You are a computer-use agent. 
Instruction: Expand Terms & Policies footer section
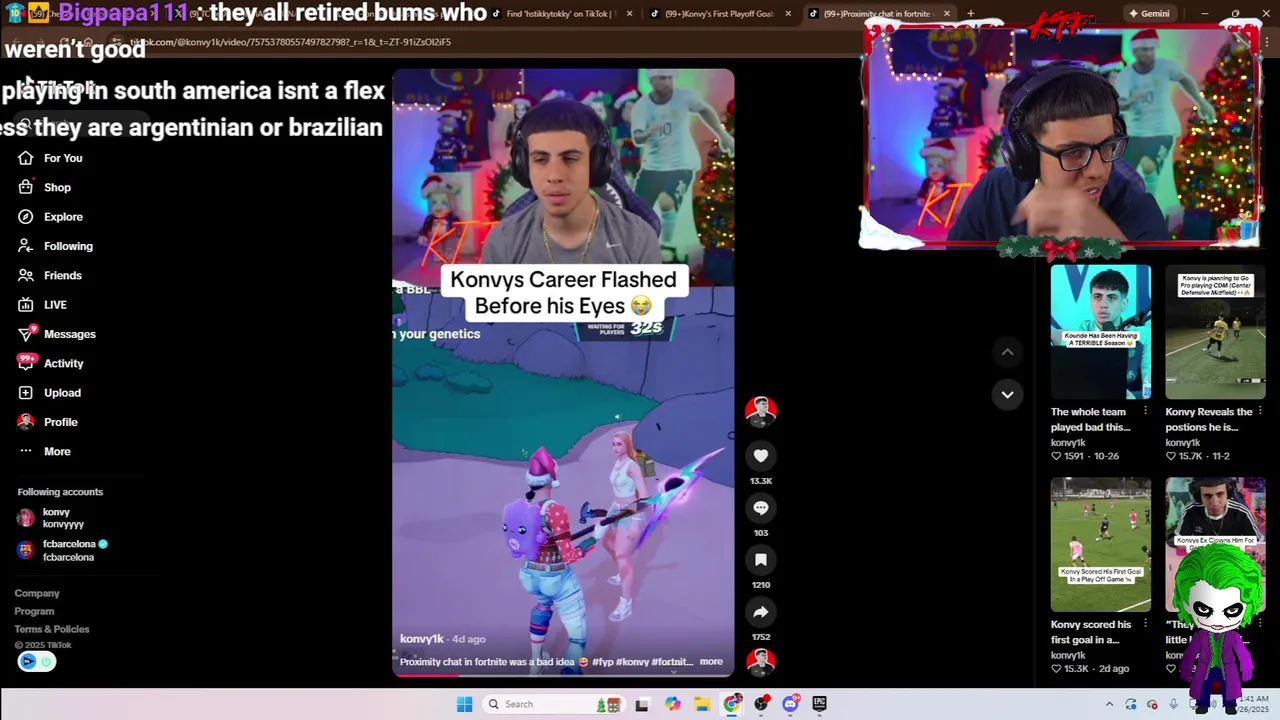(x=52, y=629)
